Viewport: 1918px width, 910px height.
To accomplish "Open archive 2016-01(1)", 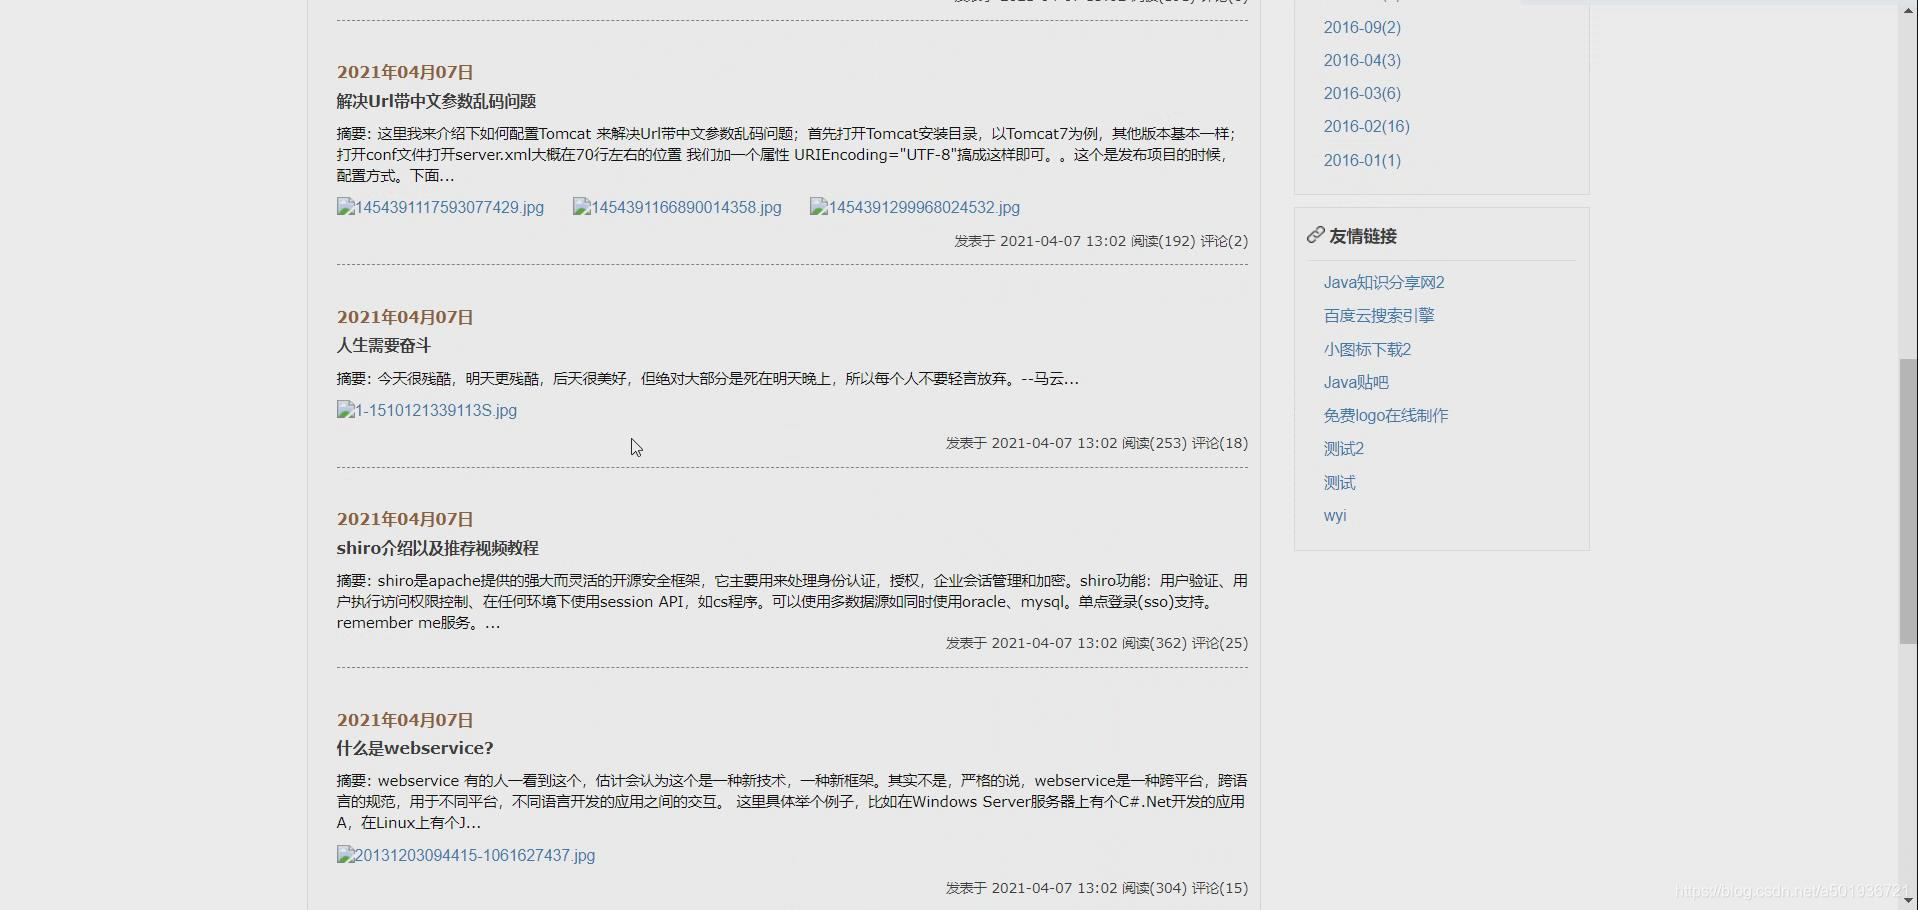I will tap(1361, 160).
